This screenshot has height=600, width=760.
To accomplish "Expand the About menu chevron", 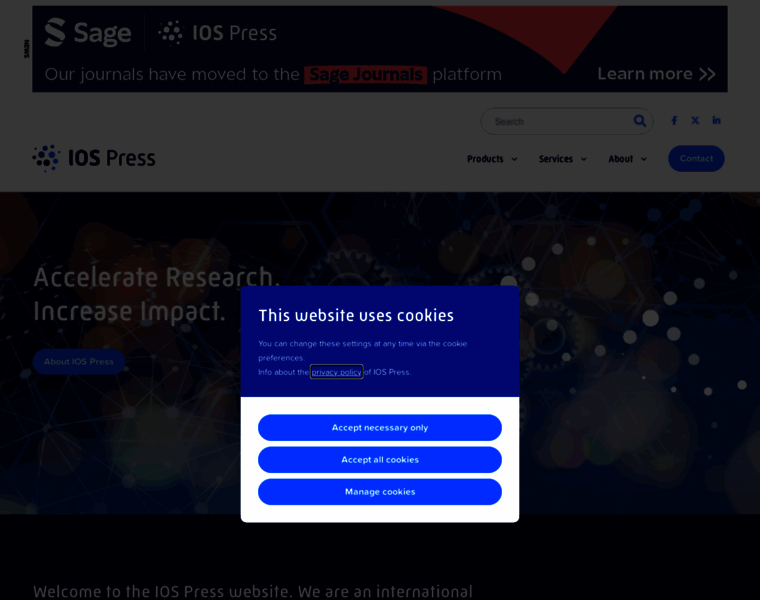I will click(x=644, y=159).
